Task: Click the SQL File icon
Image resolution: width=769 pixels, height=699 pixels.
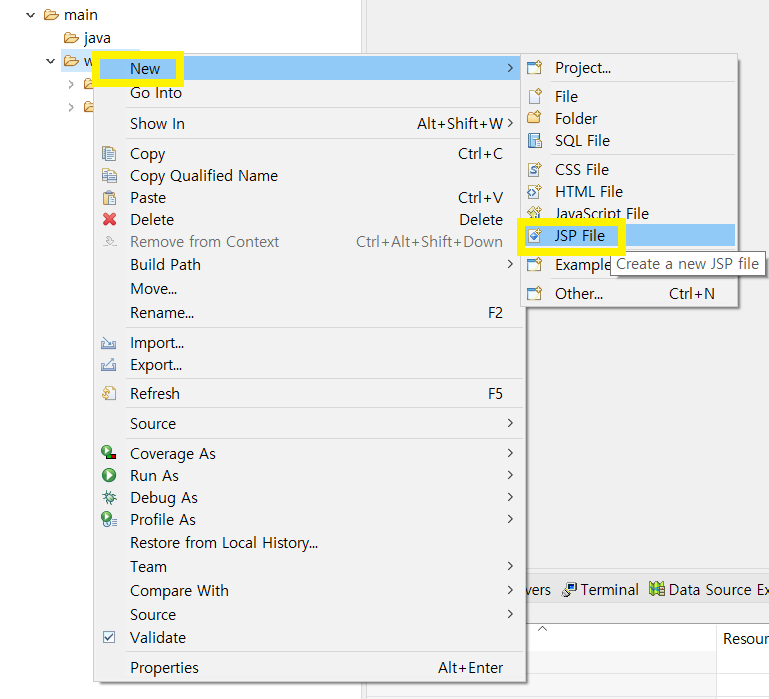Action: [x=535, y=140]
